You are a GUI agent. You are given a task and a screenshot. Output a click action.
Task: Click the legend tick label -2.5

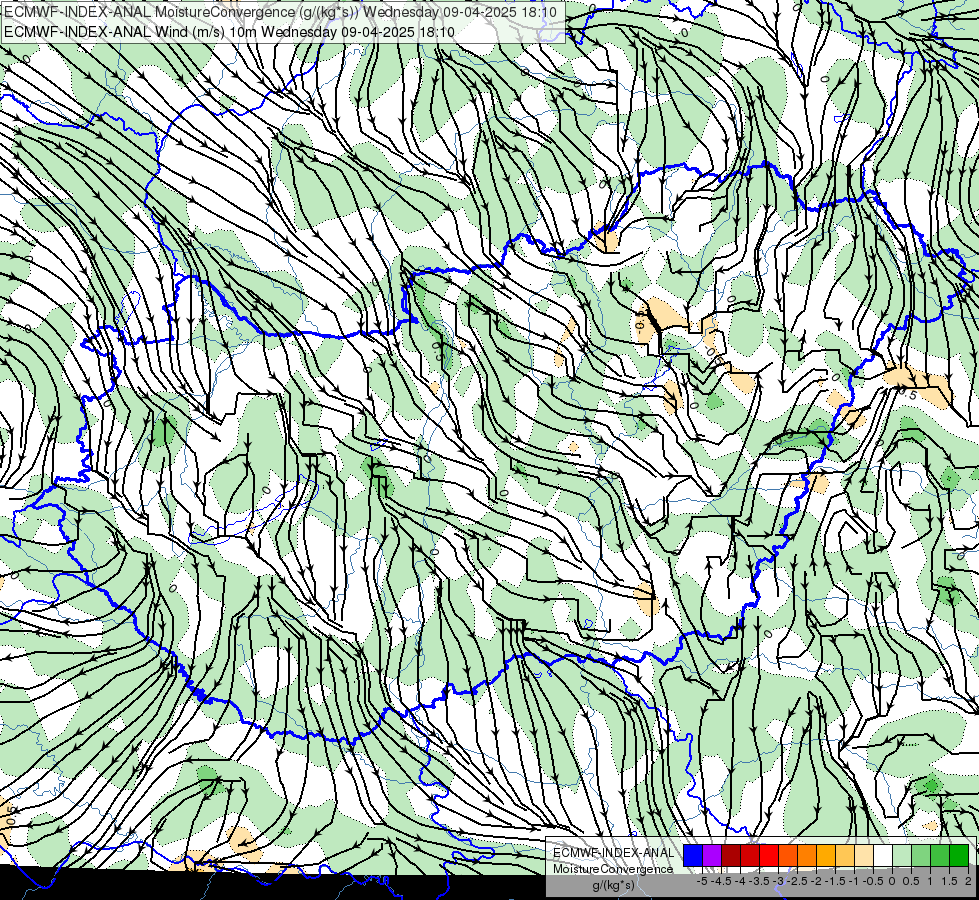pyautogui.click(x=797, y=881)
